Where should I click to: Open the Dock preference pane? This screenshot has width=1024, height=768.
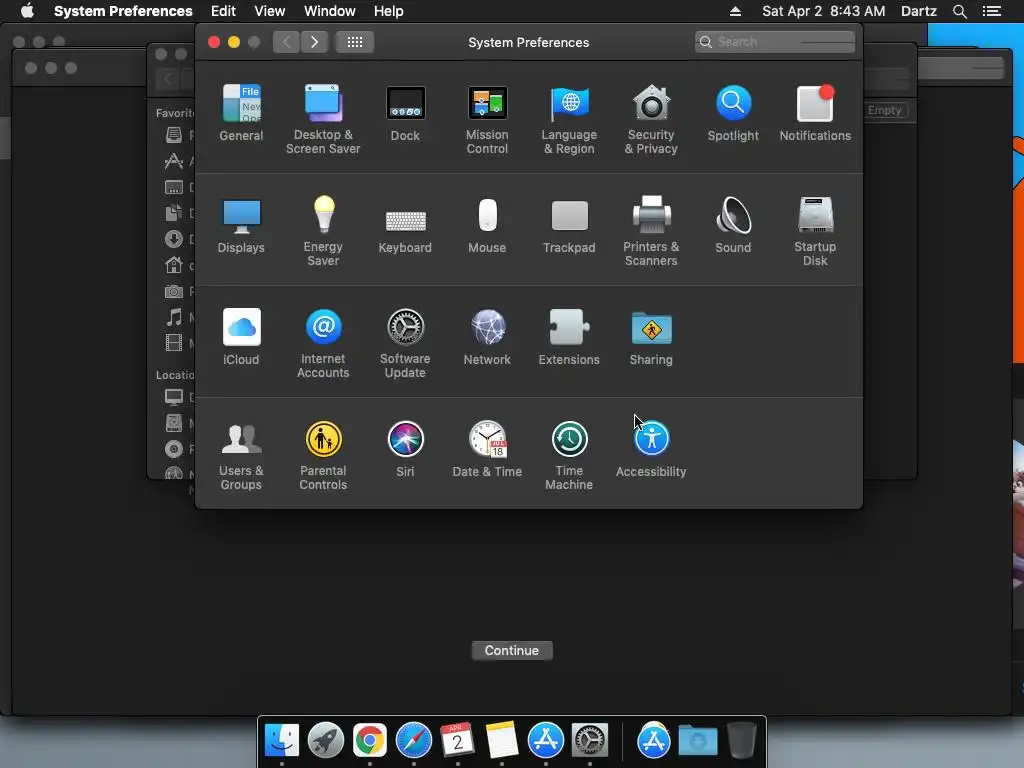405,112
